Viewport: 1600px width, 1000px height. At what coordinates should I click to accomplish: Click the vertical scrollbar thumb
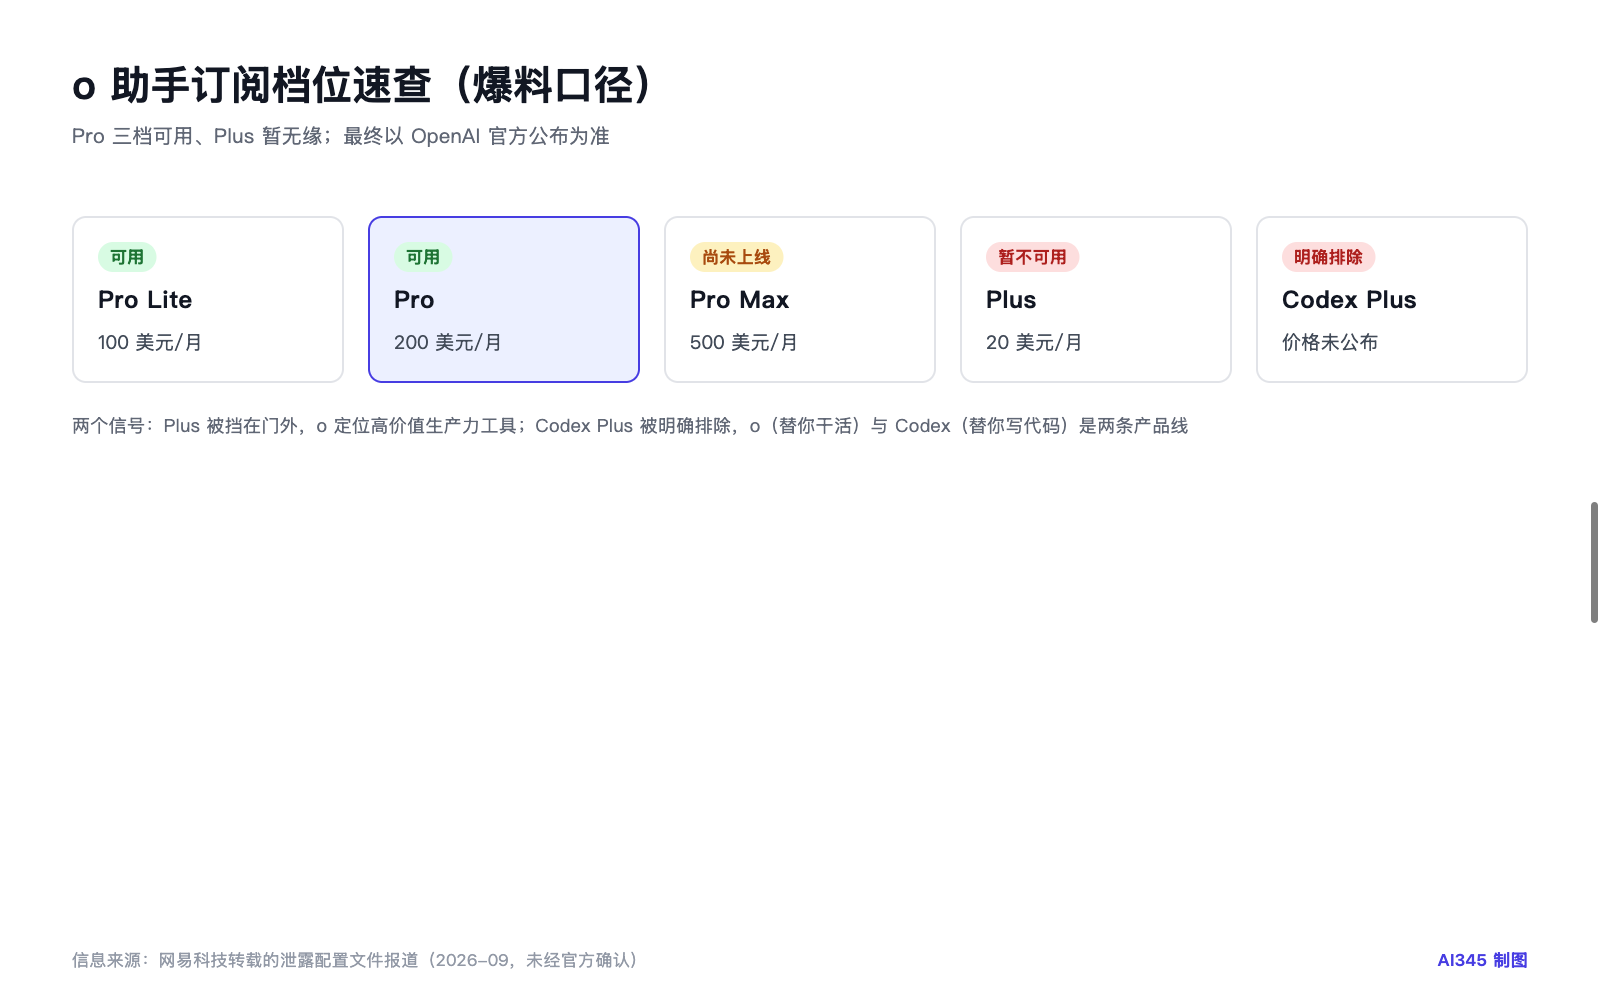pyautogui.click(x=1594, y=562)
